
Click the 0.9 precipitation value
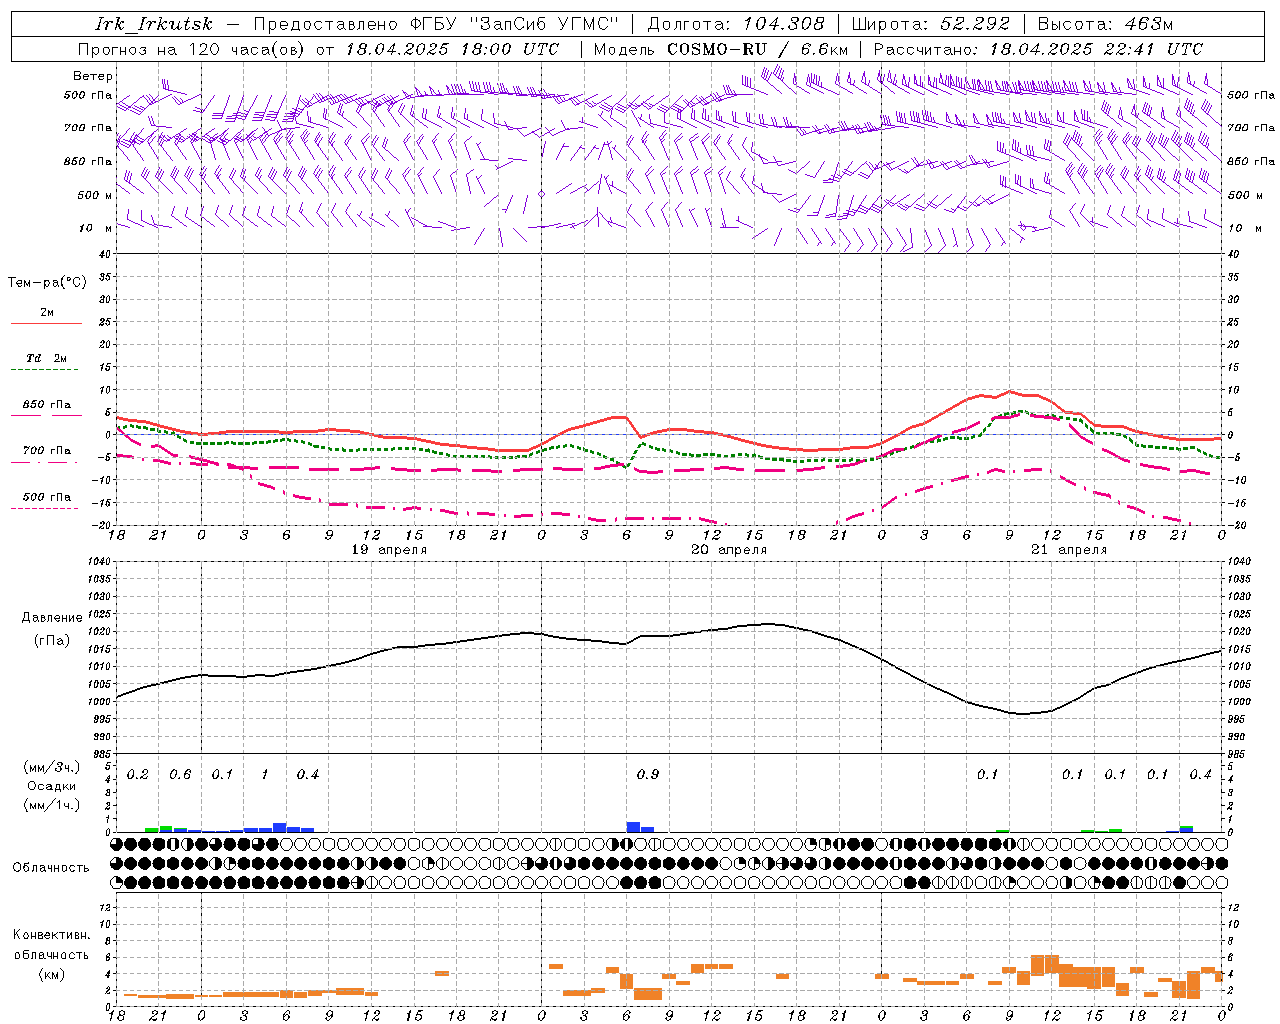click(648, 775)
